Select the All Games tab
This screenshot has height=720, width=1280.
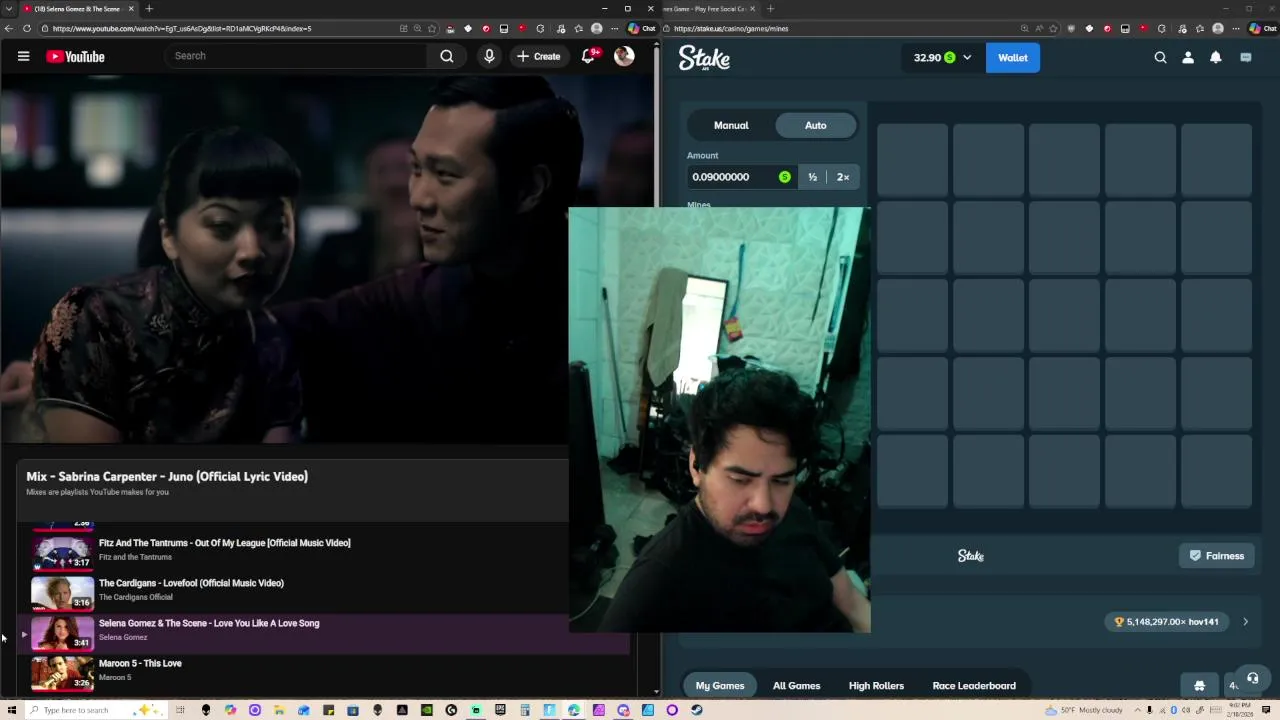(796, 686)
